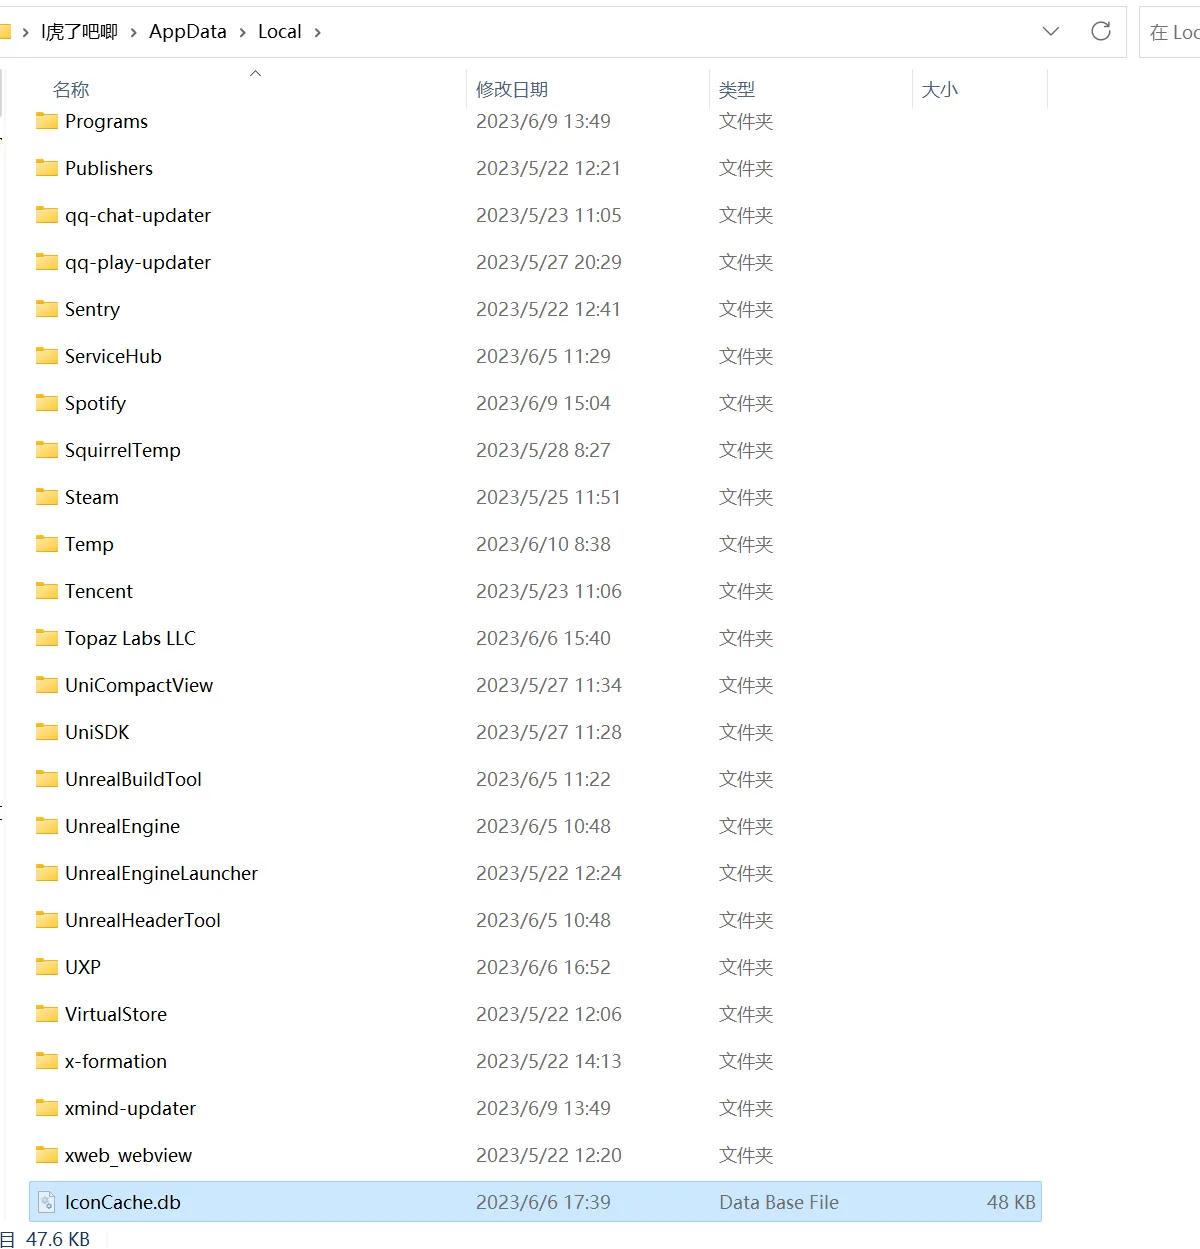
Task: Click the Spotify folder icon
Action: tap(47, 403)
